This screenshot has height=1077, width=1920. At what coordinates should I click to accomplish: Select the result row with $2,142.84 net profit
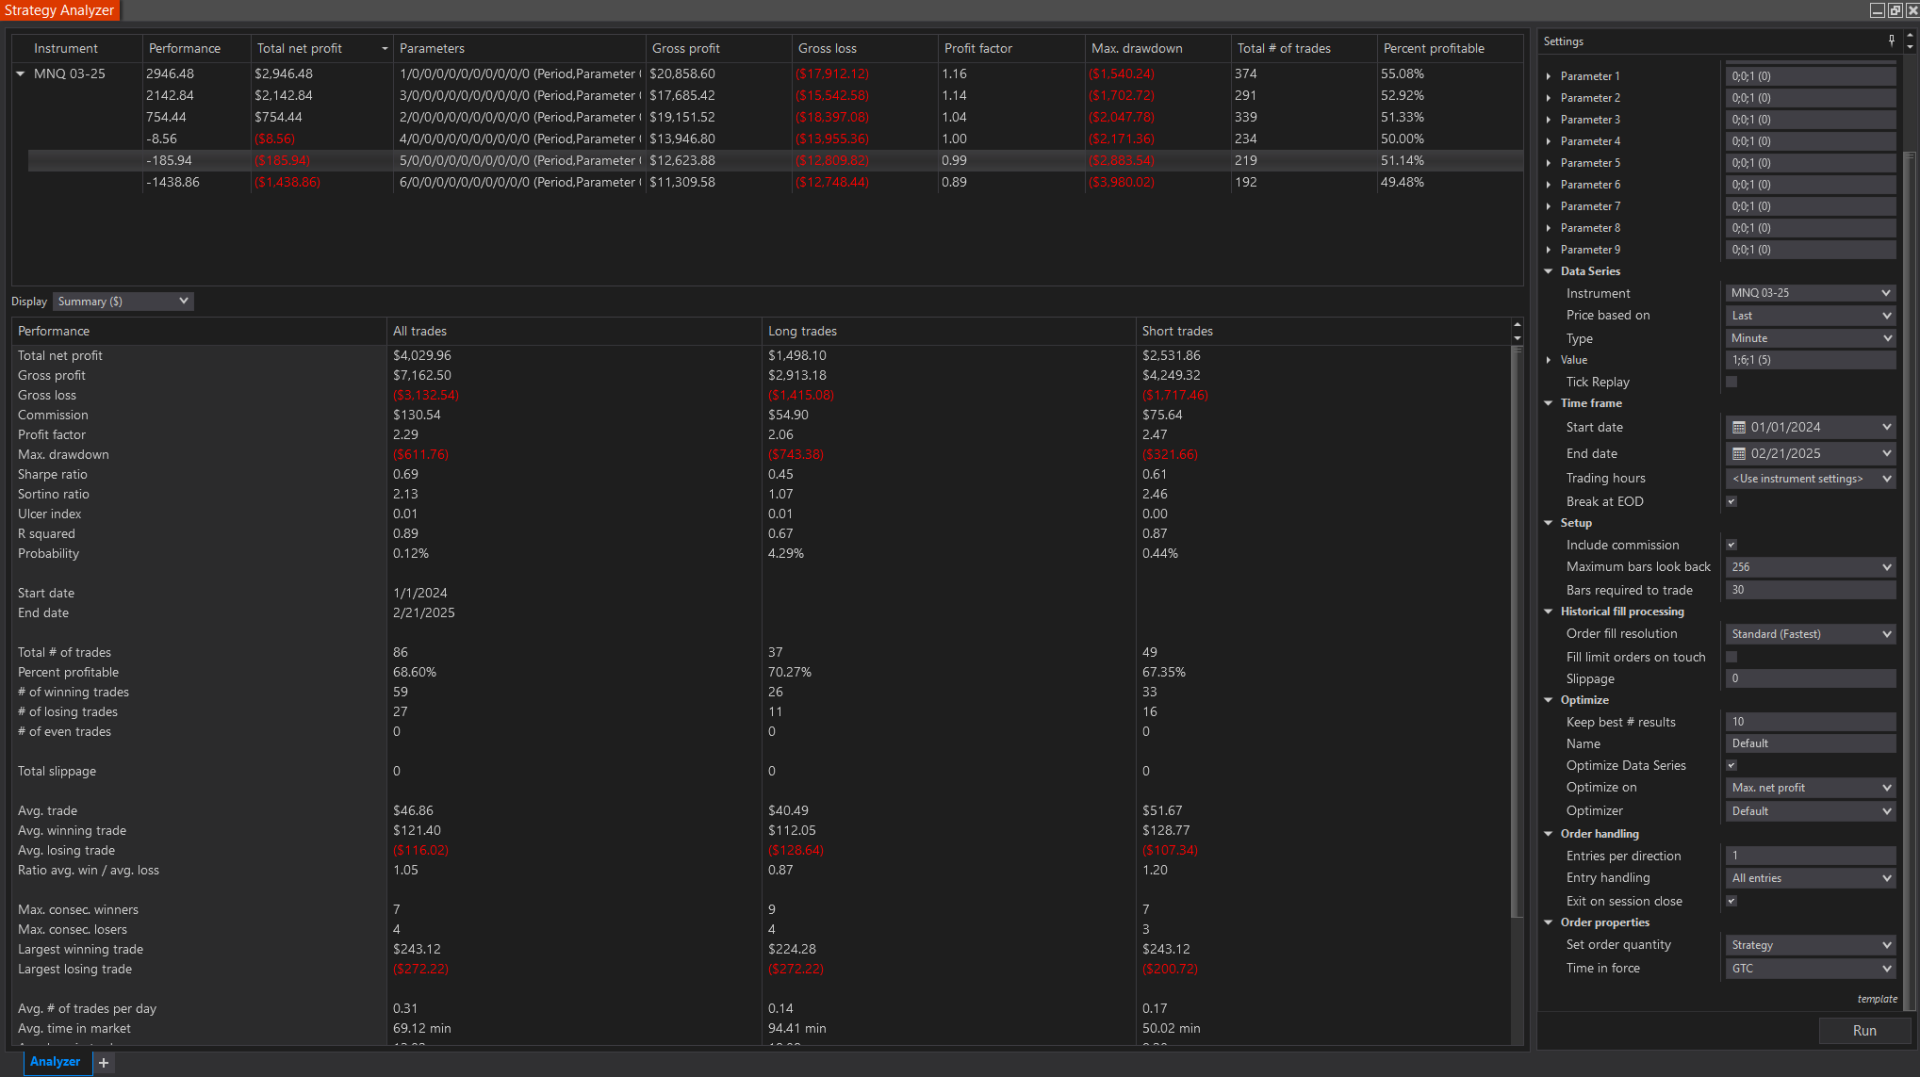[x=775, y=96]
